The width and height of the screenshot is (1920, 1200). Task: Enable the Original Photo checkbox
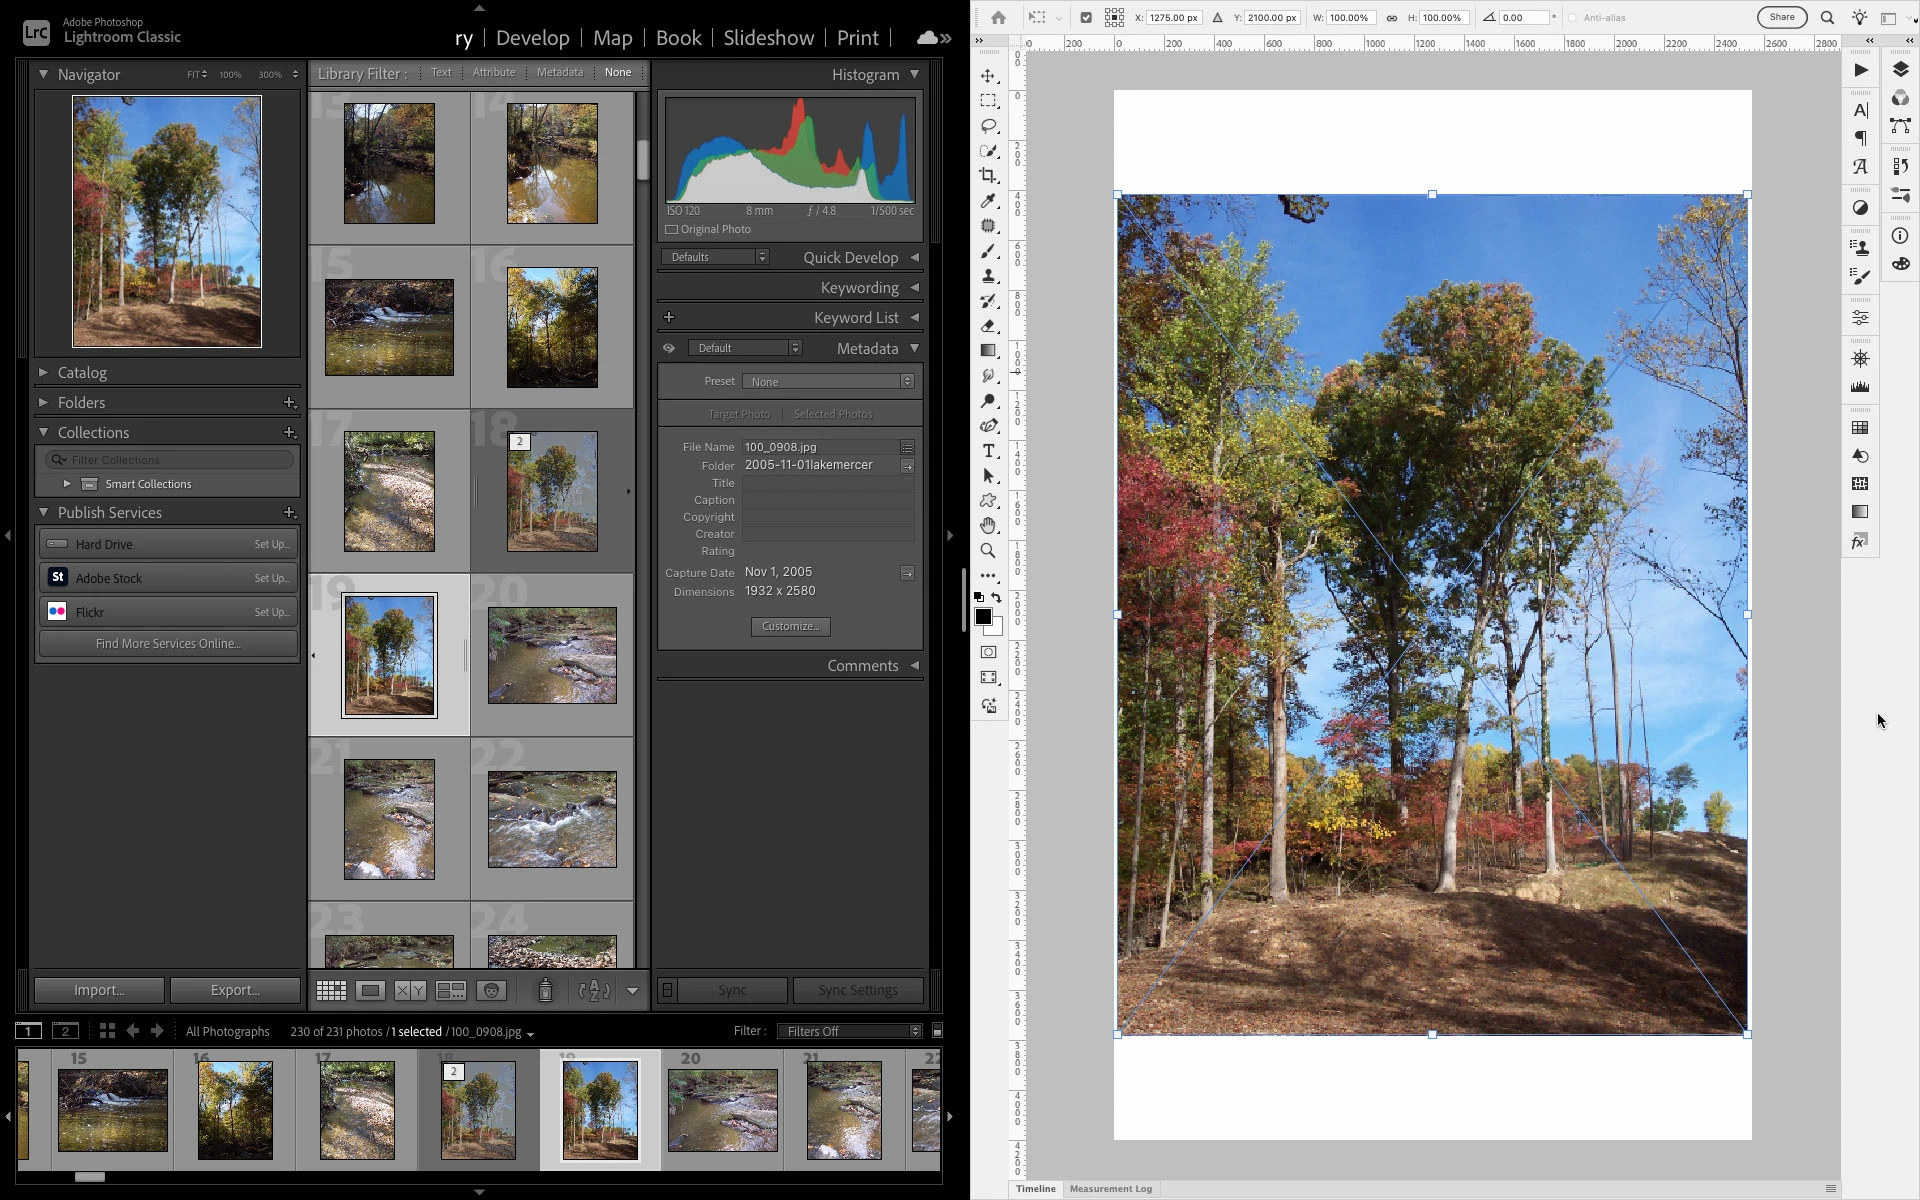(672, 230)
